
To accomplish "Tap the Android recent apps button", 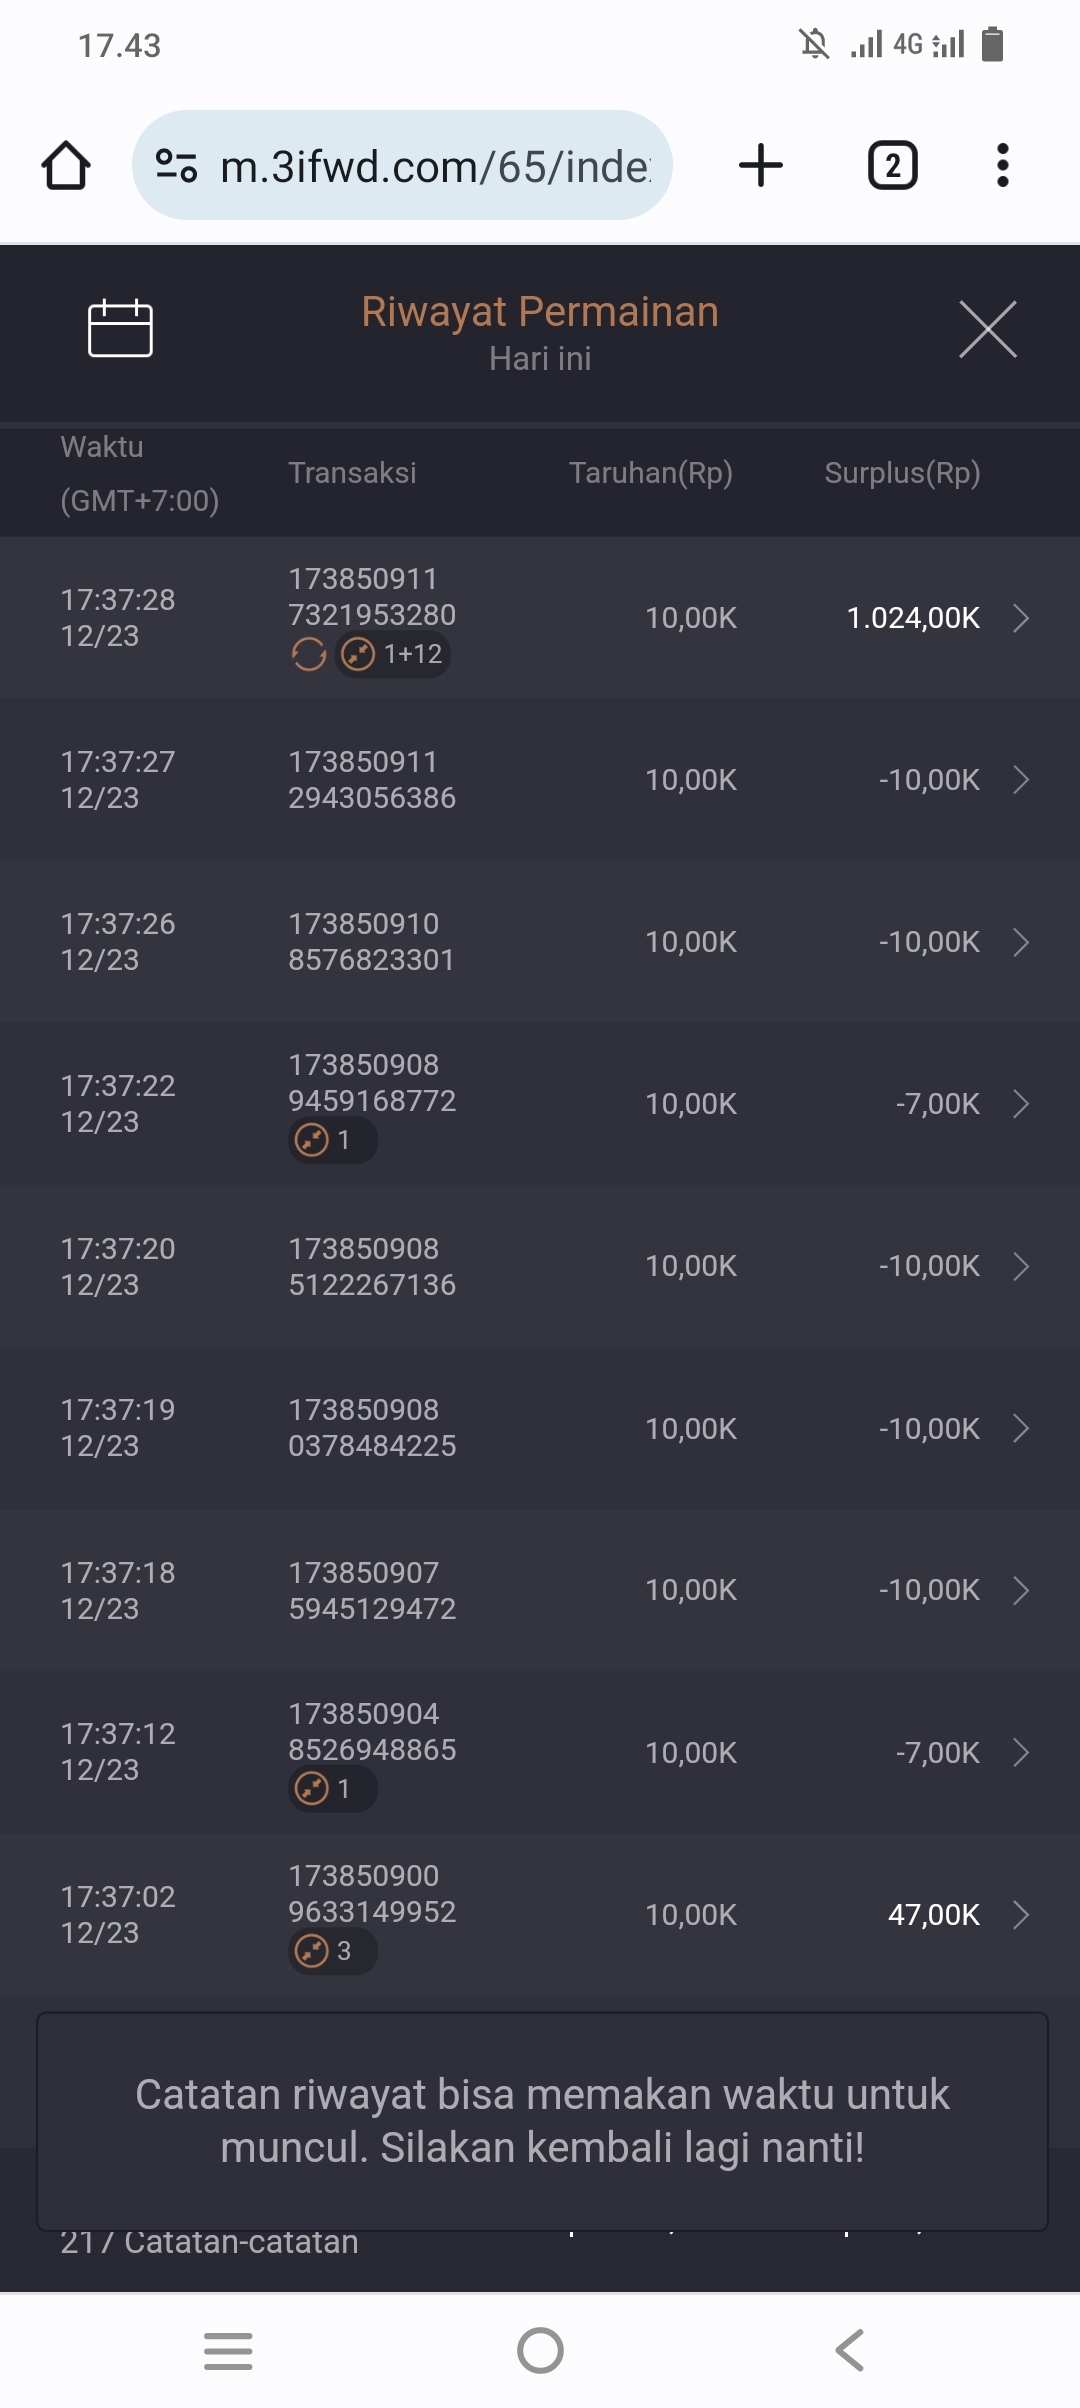I will (228, 2351).
